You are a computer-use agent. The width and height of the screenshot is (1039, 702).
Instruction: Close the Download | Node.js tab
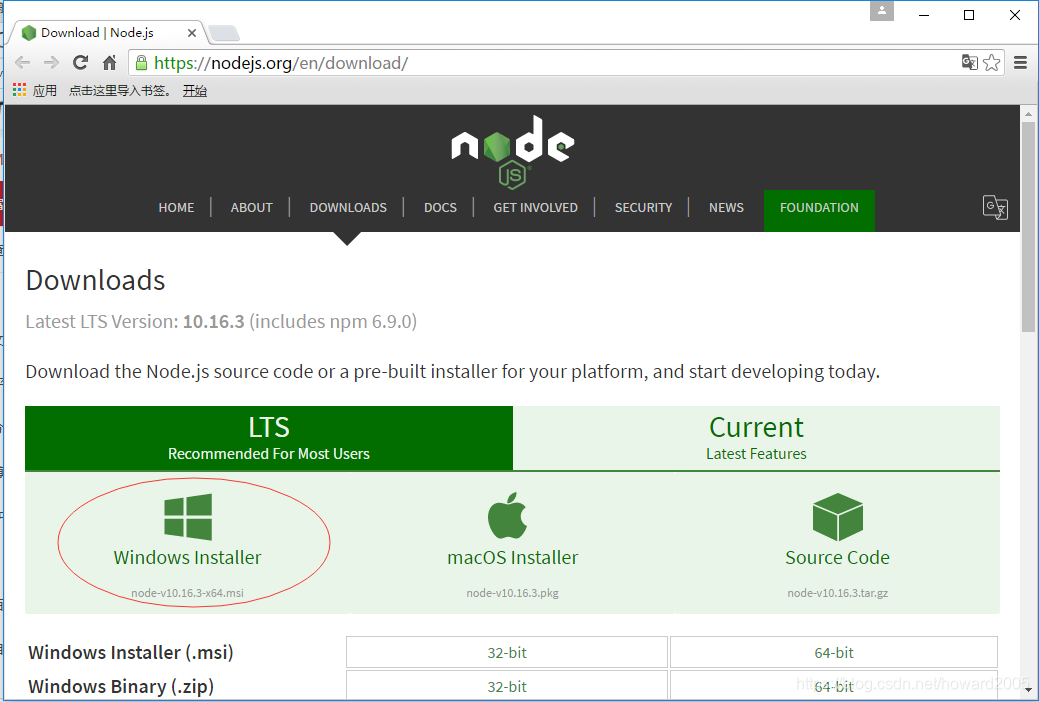[x=191, y=33]
